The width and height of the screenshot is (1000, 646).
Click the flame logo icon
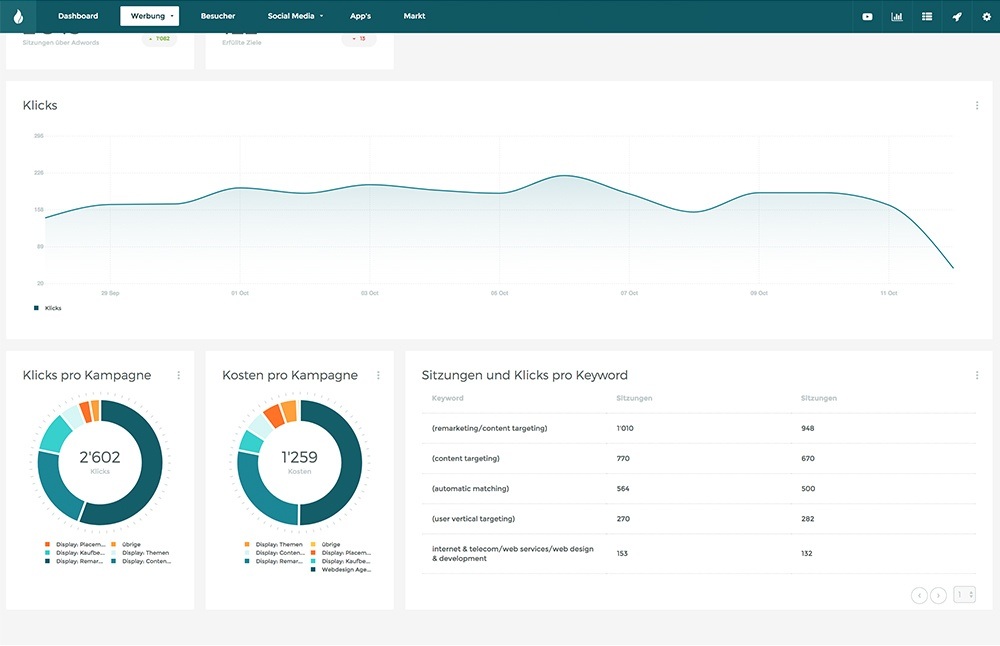coord(18,16)
